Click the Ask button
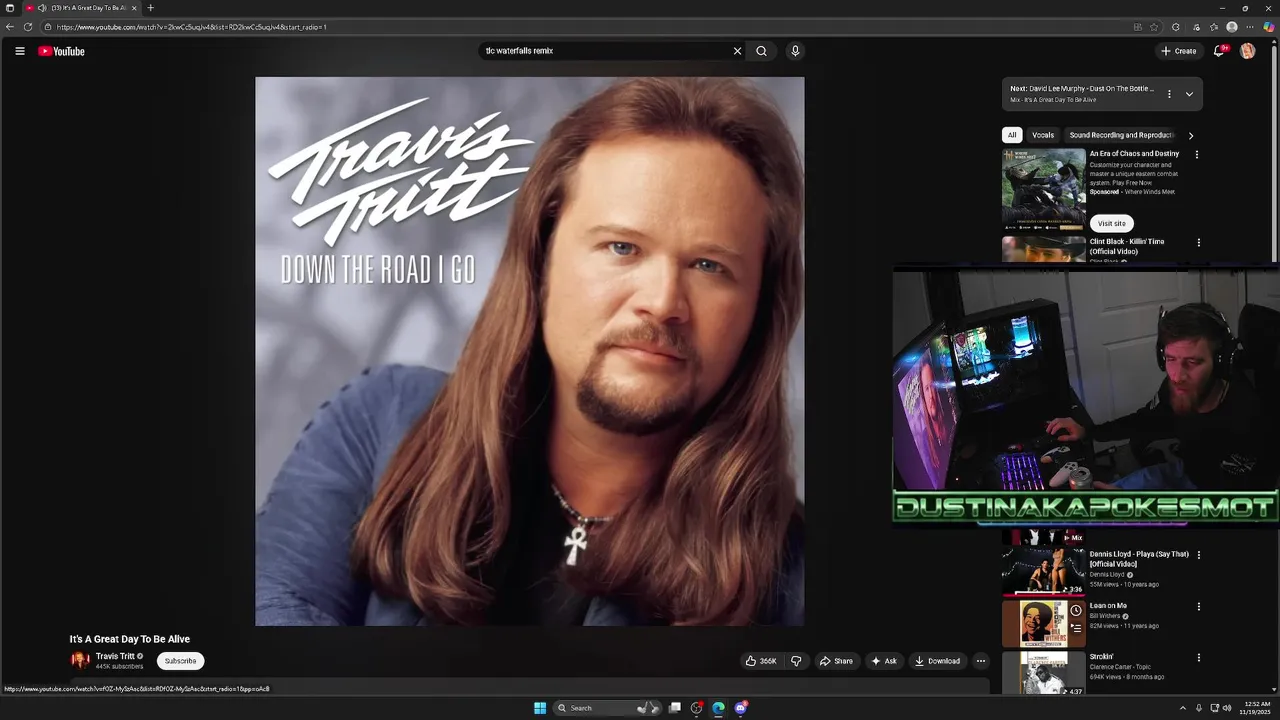This screenshot has width=1280, height=720. (884, 661)
